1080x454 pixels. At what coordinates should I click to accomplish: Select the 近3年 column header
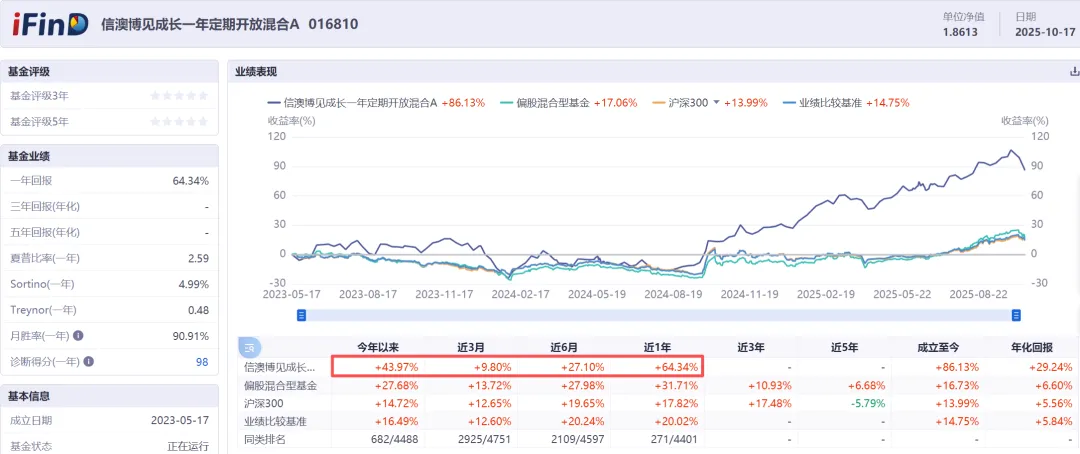coord(752,347)
